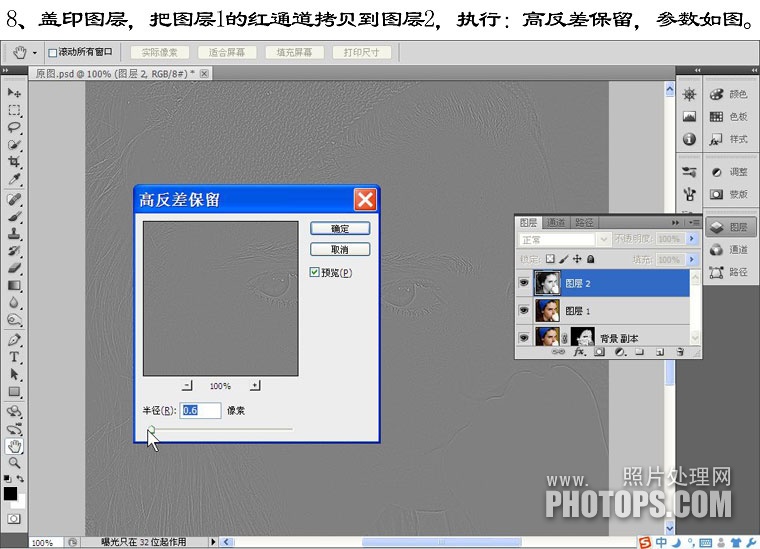Image resolution: width=760 pixels, height=549 pixels.
Task: Select the Rectangle shape tool
Action: 14,392
